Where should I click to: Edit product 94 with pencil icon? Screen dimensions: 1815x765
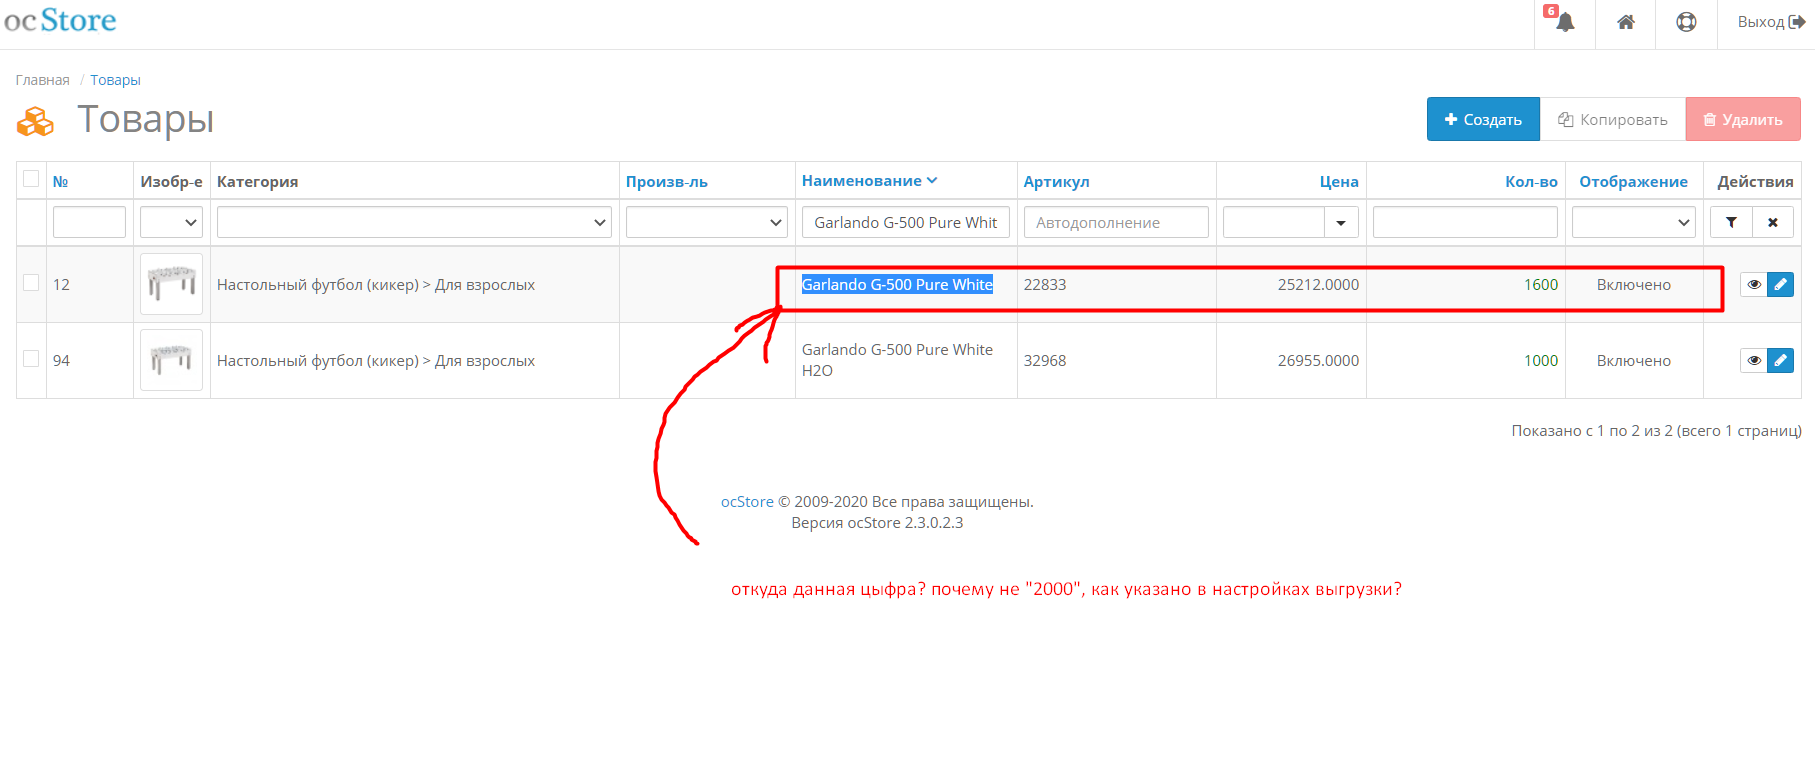[x=1780, y=360]
